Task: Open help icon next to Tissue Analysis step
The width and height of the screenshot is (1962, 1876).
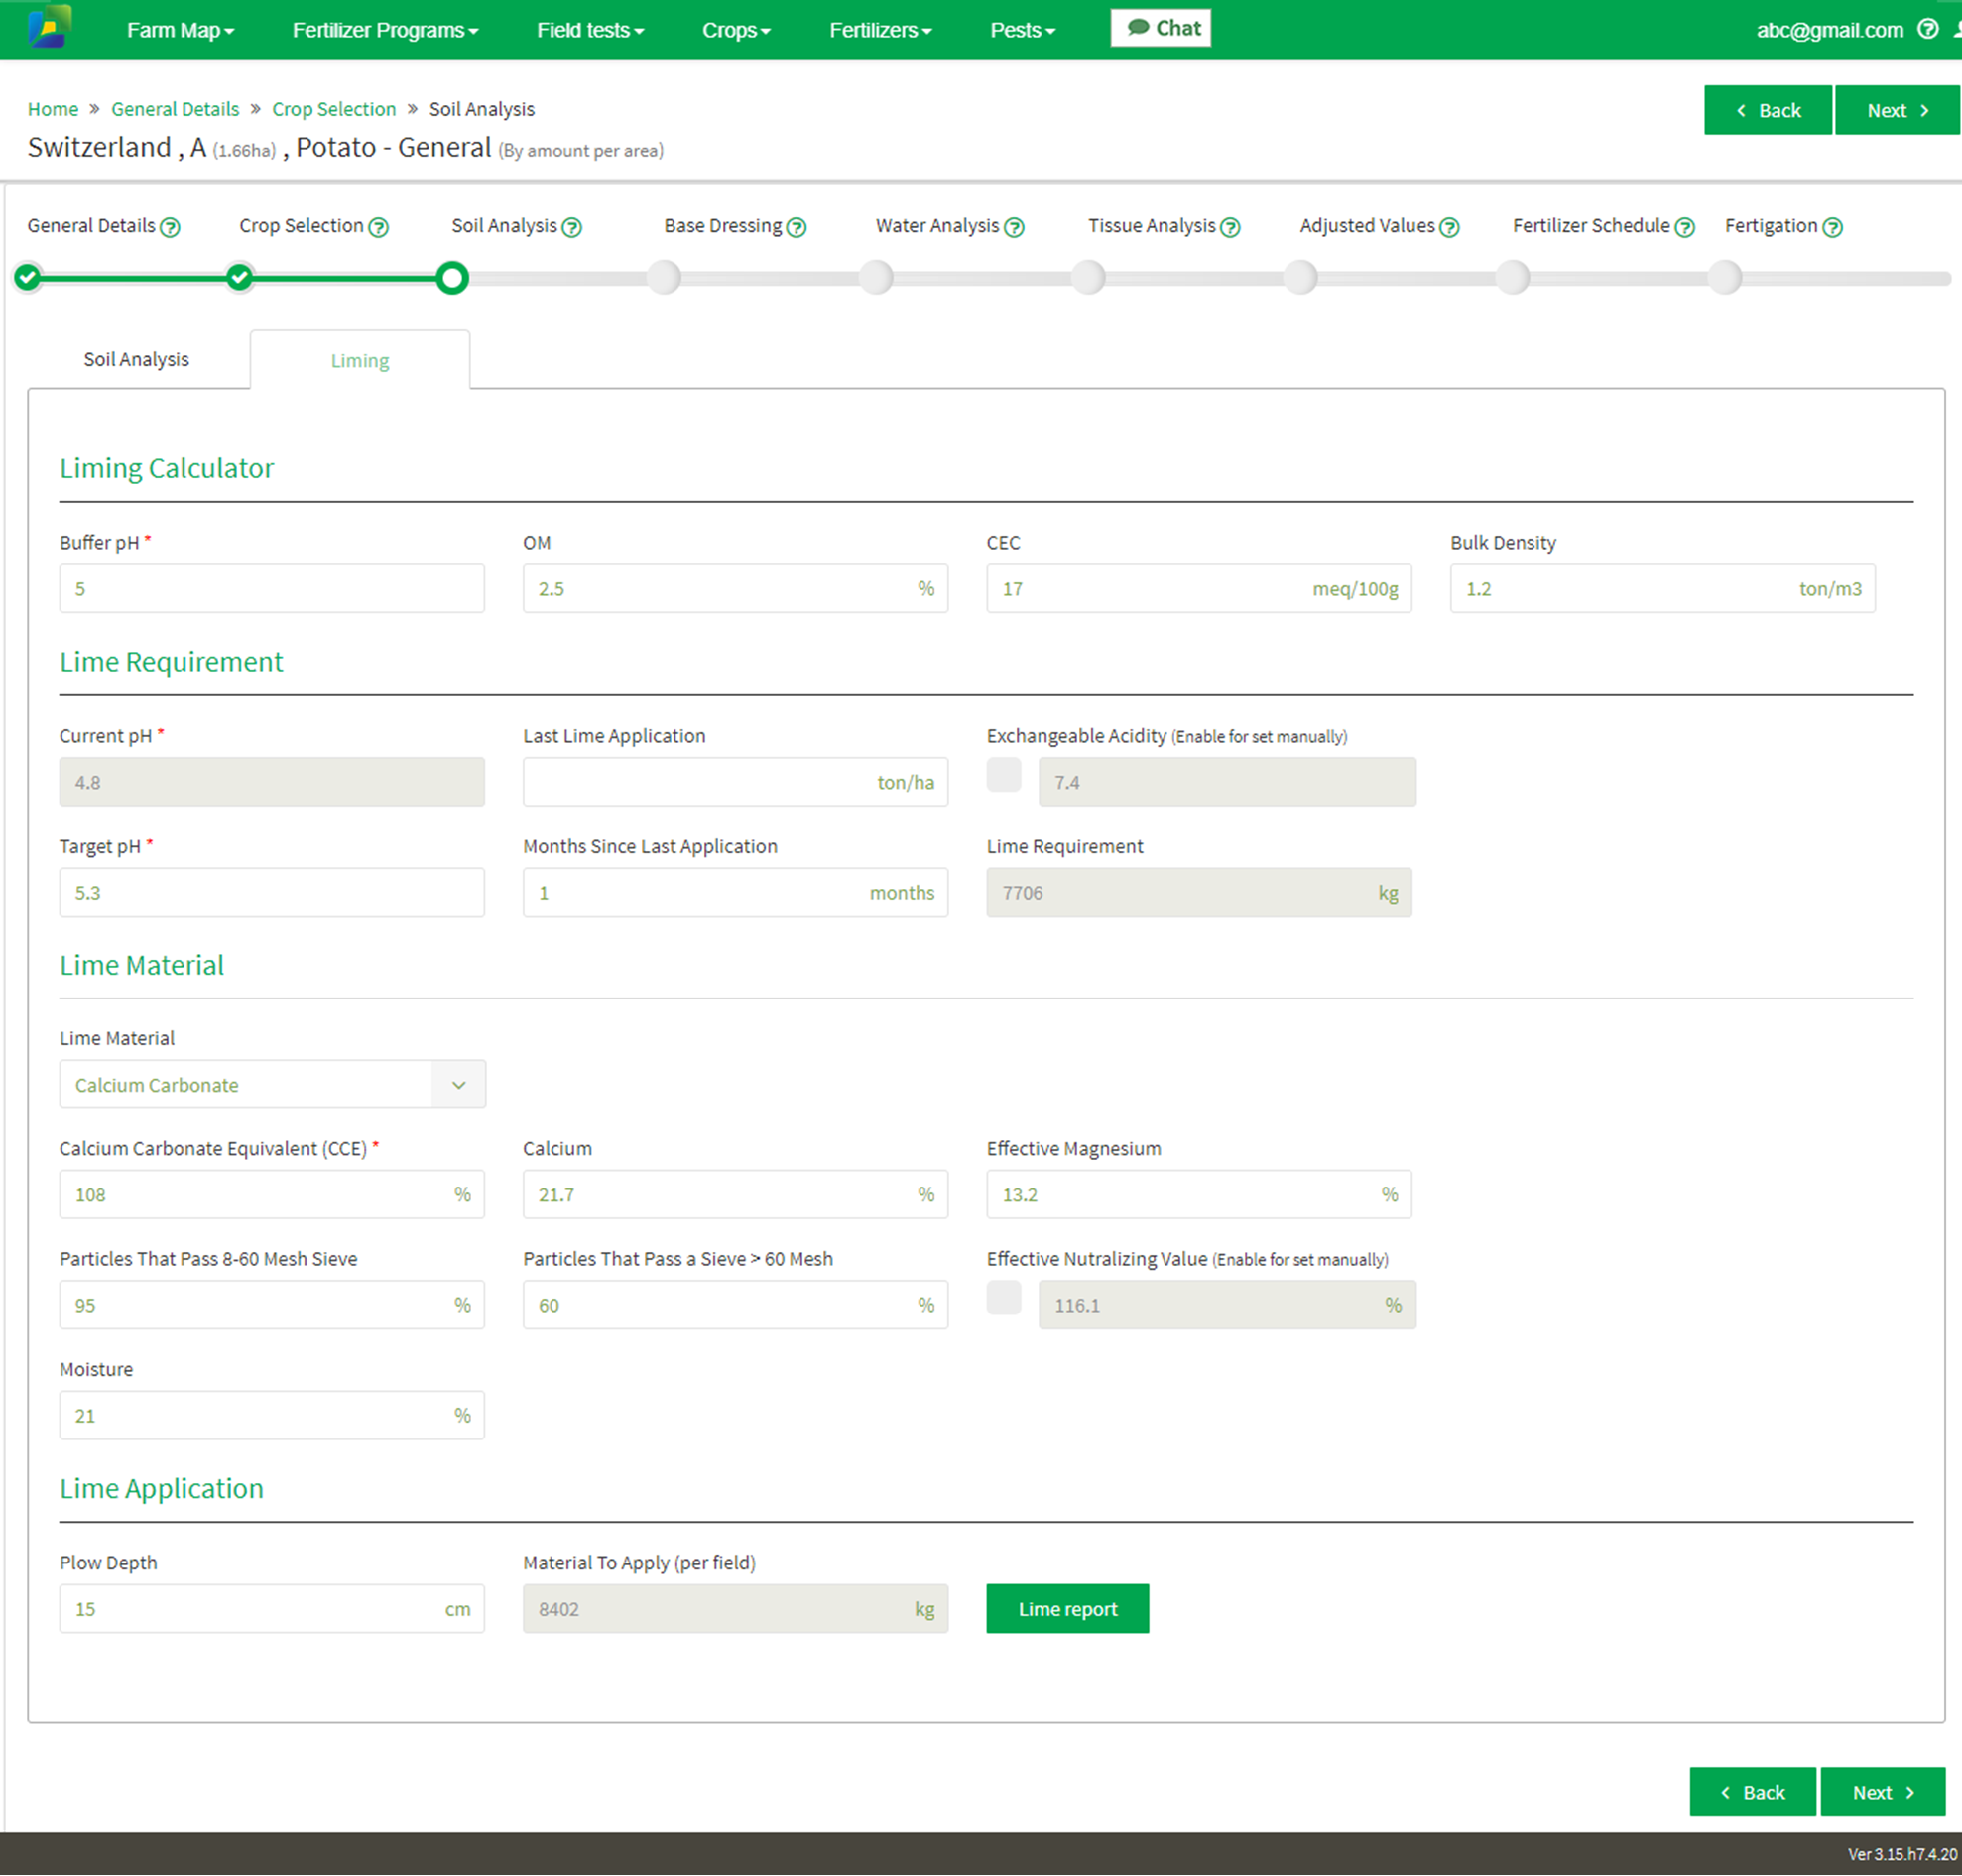Action: [x=1231, y=227]
